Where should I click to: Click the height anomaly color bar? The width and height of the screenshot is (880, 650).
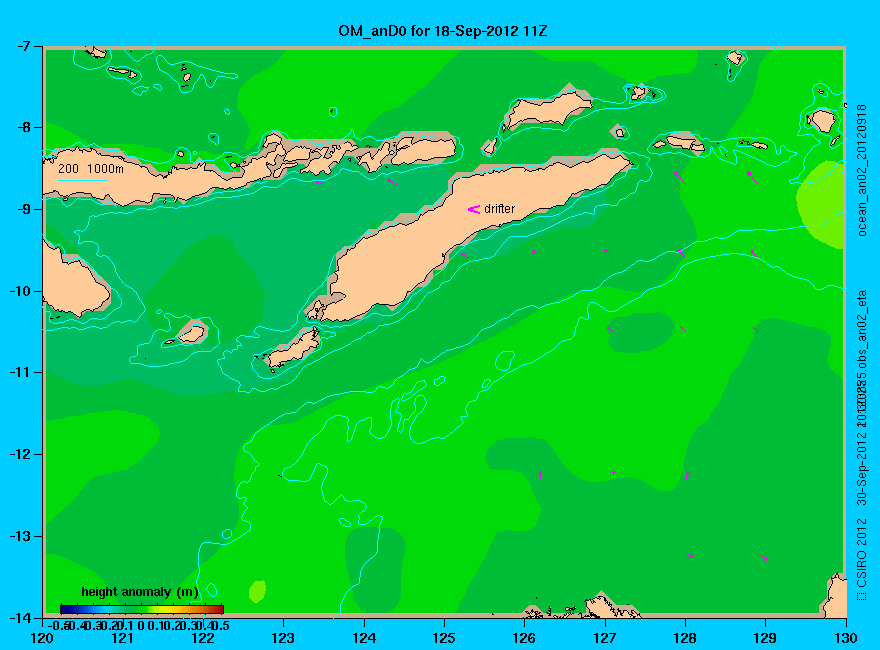[142, 609]
